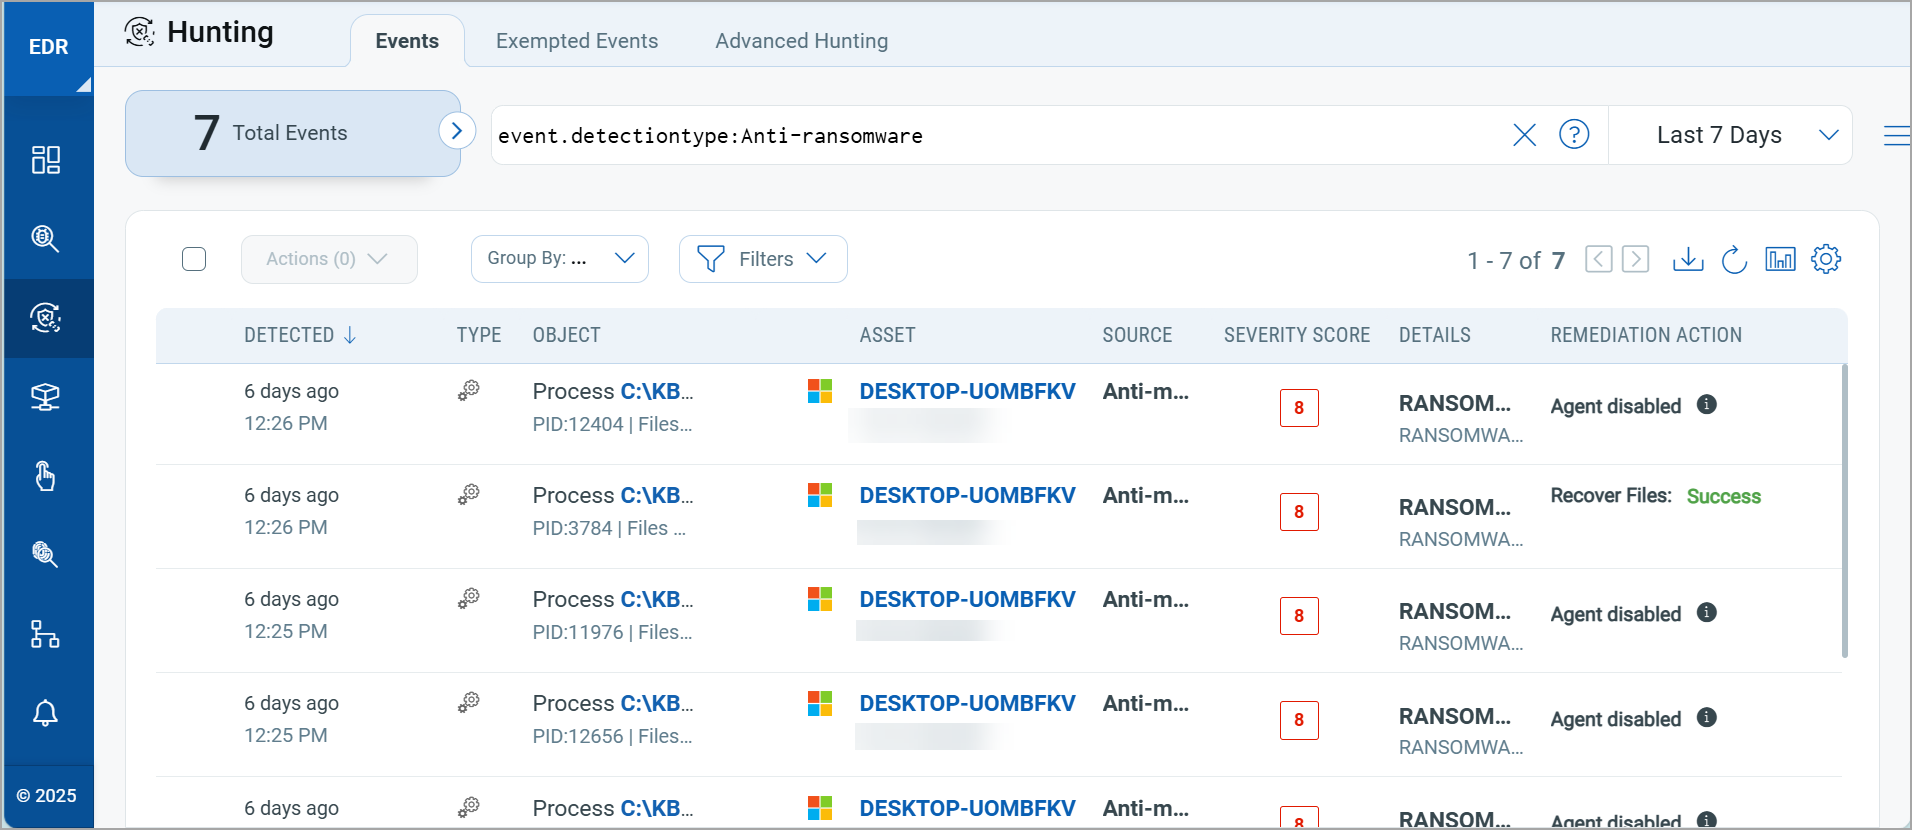Expand the Filters dropdown
The width and height of the screenshot is (1912, 830).
tap(763, 259)
